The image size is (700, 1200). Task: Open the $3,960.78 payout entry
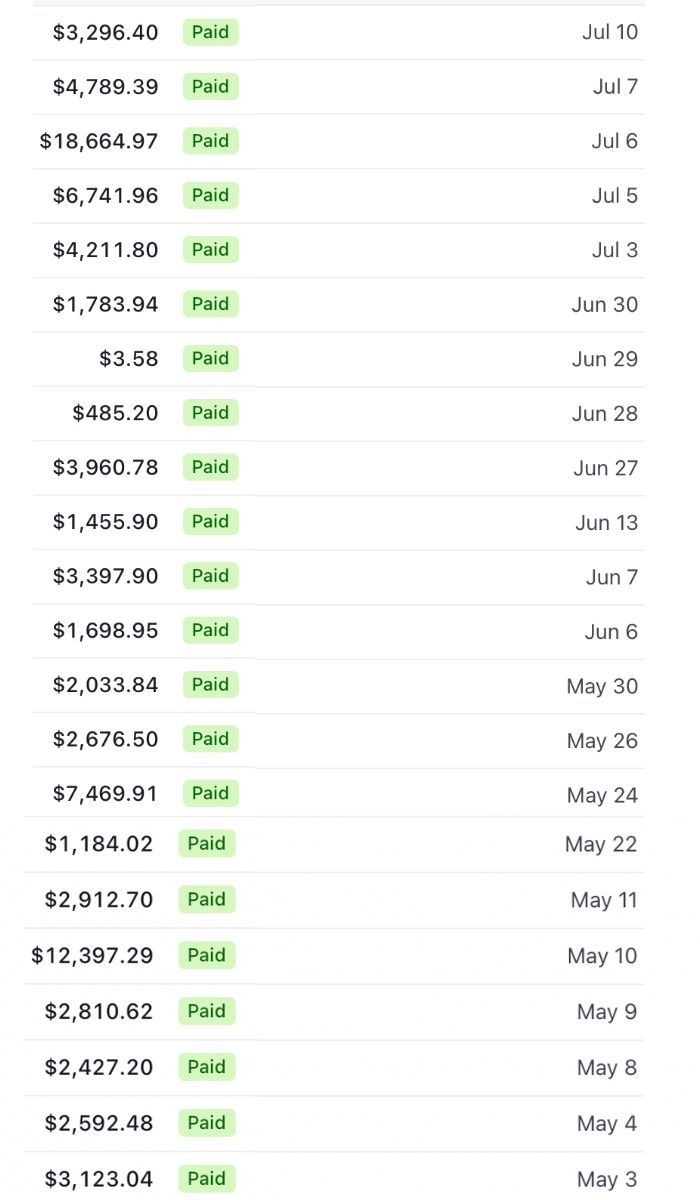[x=105, y=468]
